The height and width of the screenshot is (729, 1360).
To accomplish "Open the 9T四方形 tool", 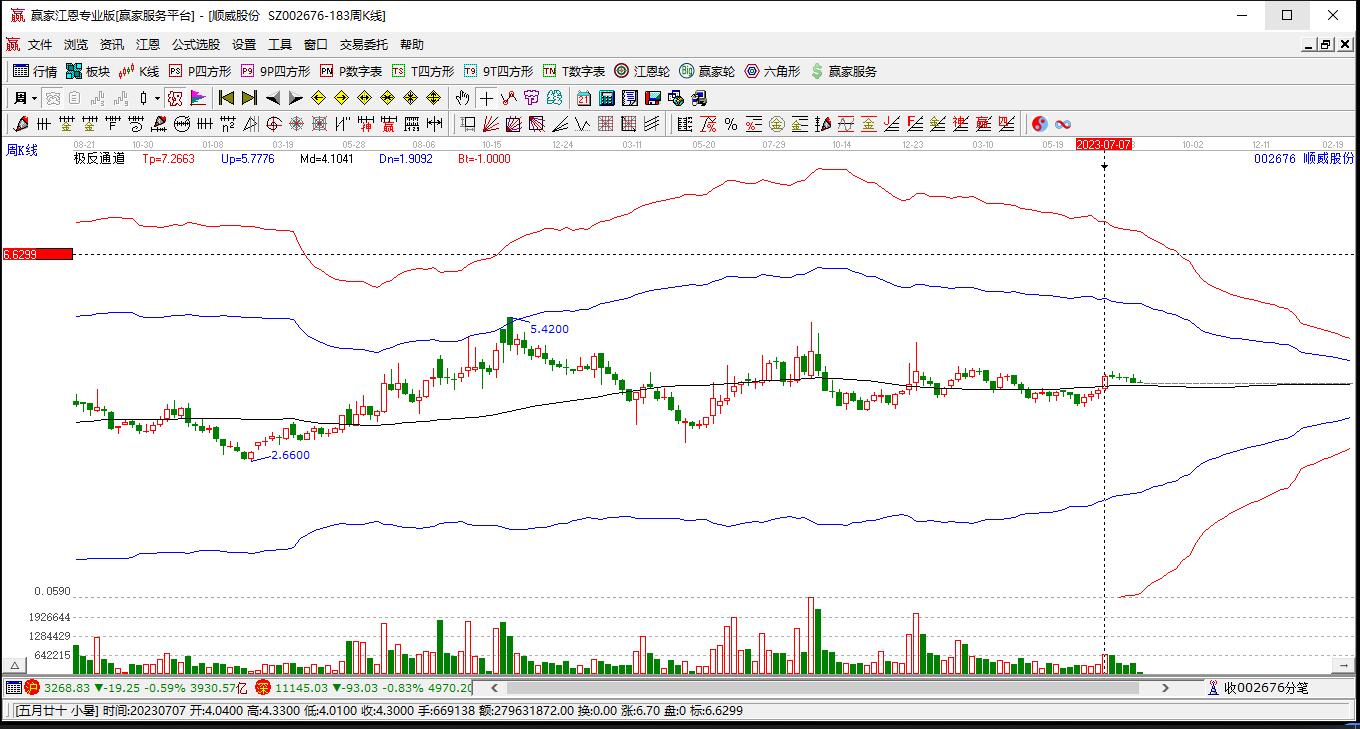I will click(x=498, y=71).
